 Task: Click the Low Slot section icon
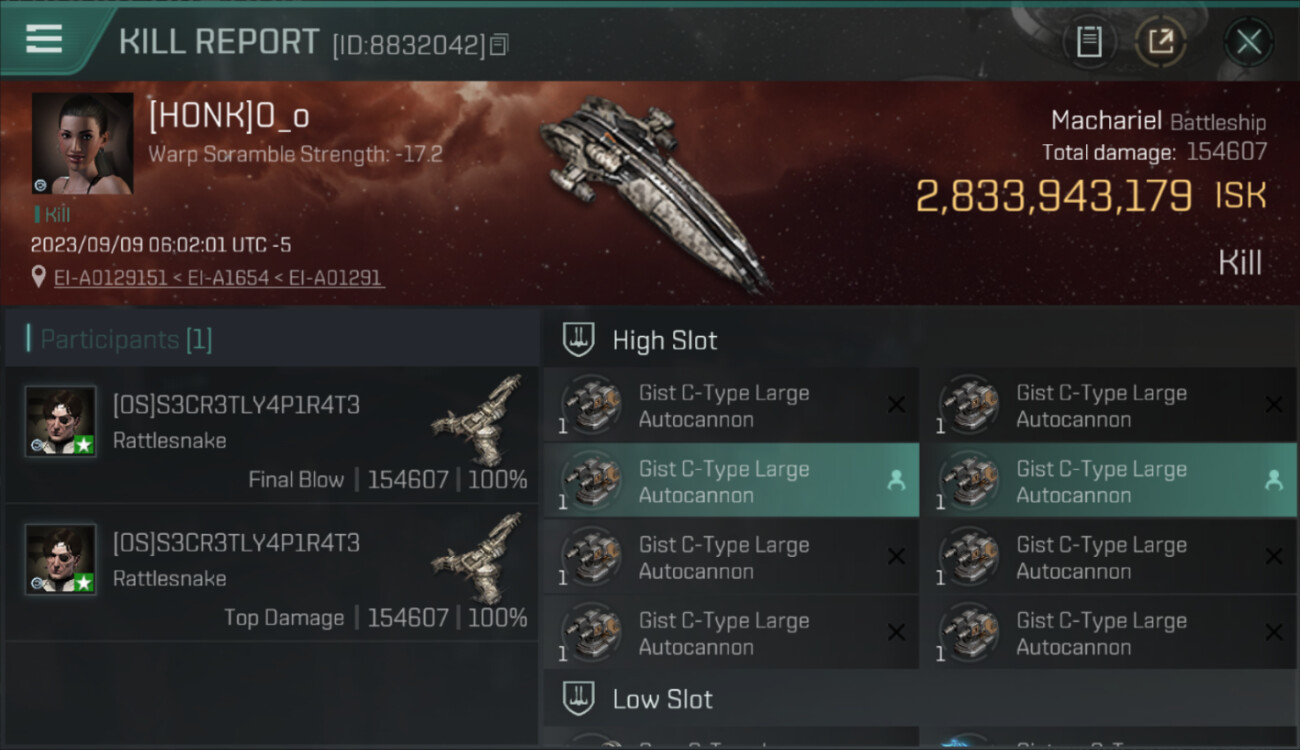579,699
